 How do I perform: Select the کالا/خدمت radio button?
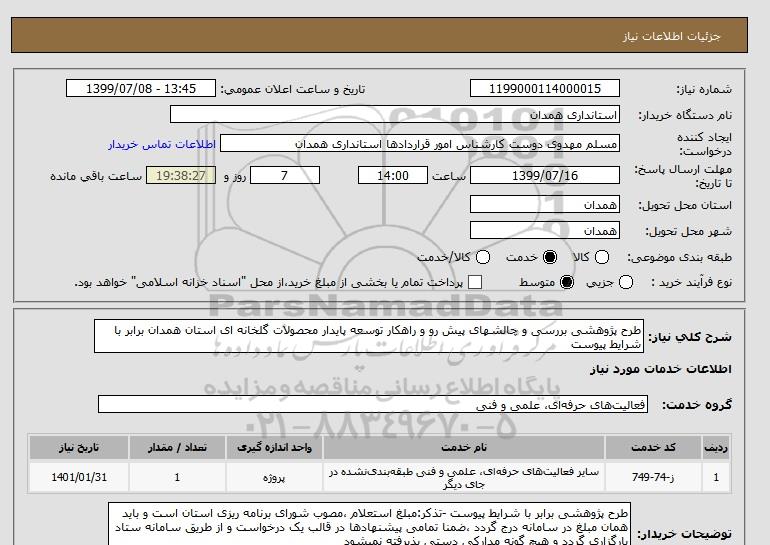[483, 257]
